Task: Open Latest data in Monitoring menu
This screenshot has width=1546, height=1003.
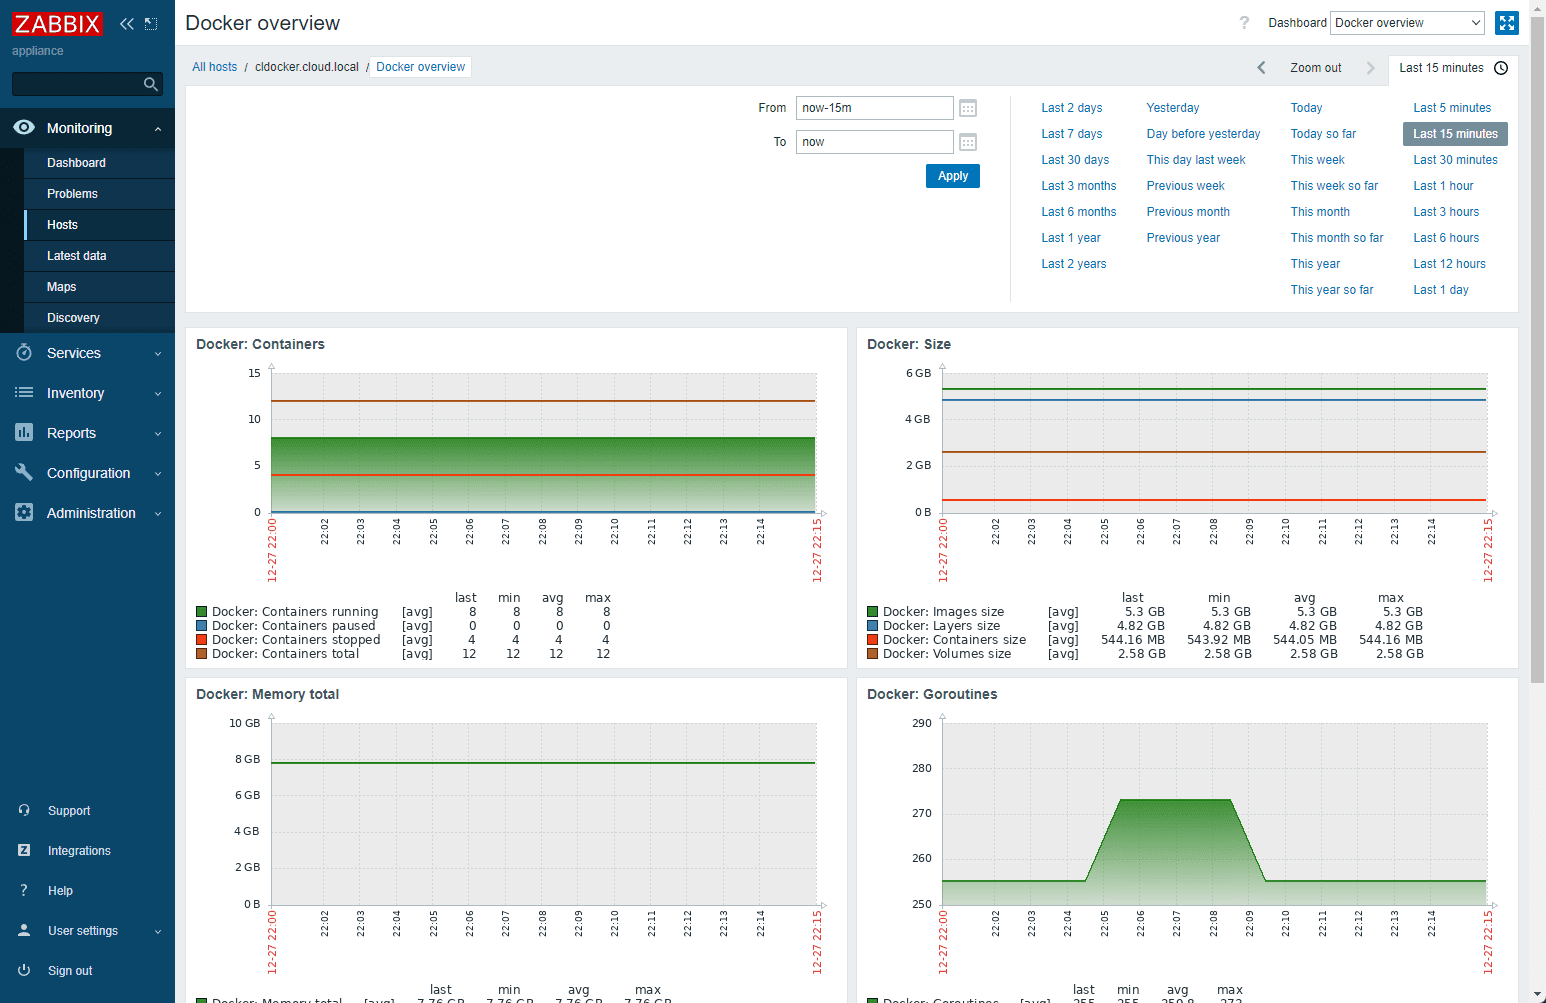Action: (77, 256)
